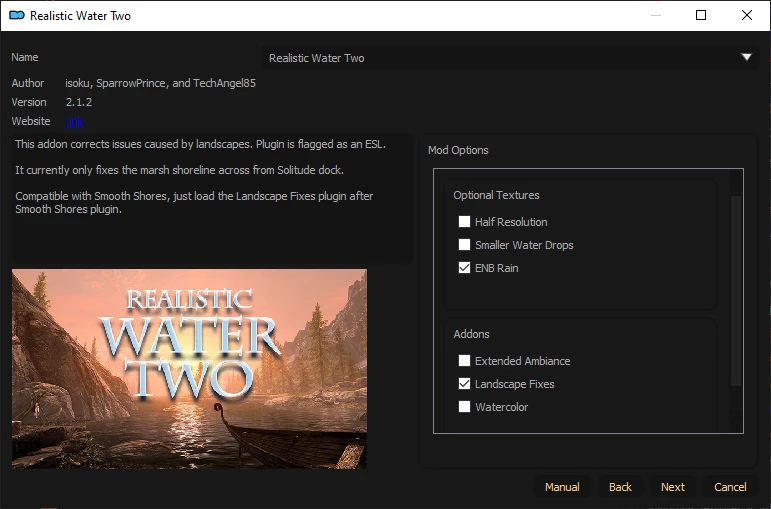The image size is (771, 509).
Task: Click the addon description text box
Action: pyautogui.click(x=211, y=198)
